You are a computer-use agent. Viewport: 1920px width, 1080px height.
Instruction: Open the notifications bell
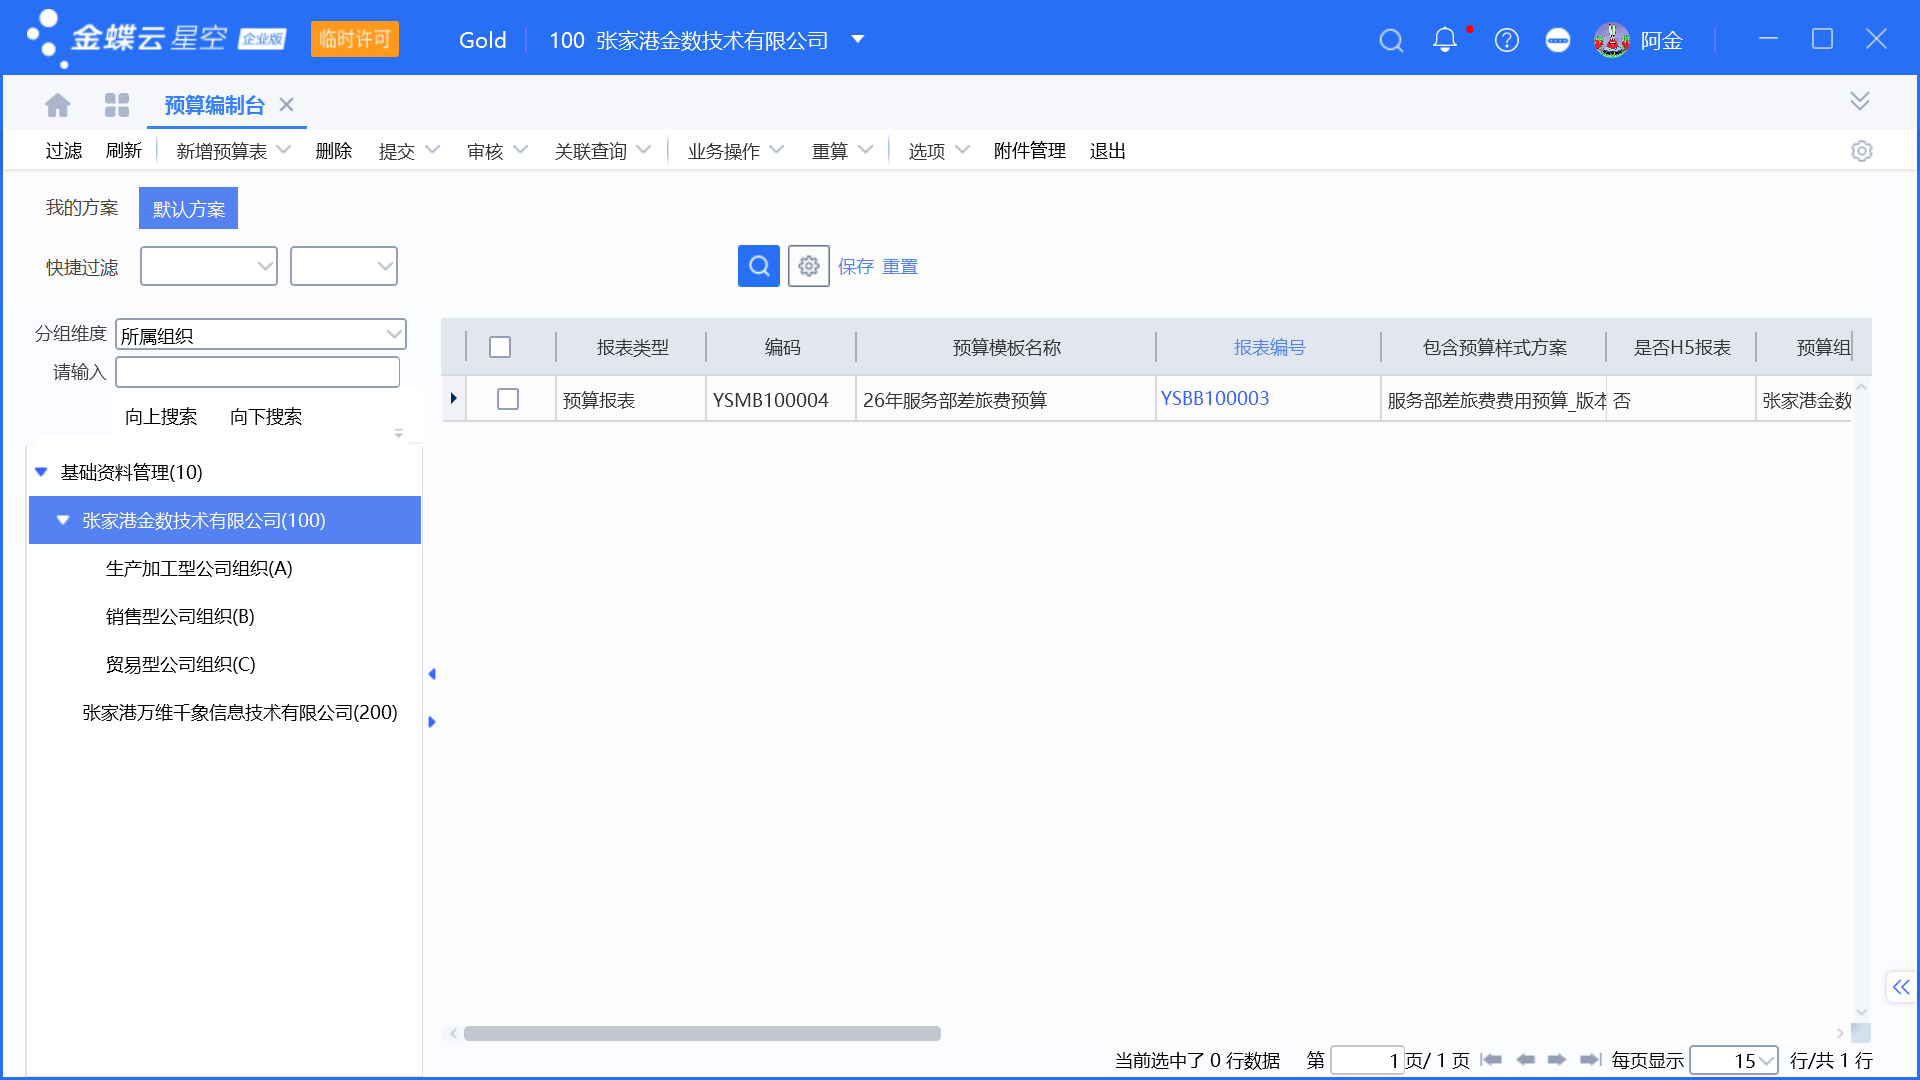(x=1444, y=40)
